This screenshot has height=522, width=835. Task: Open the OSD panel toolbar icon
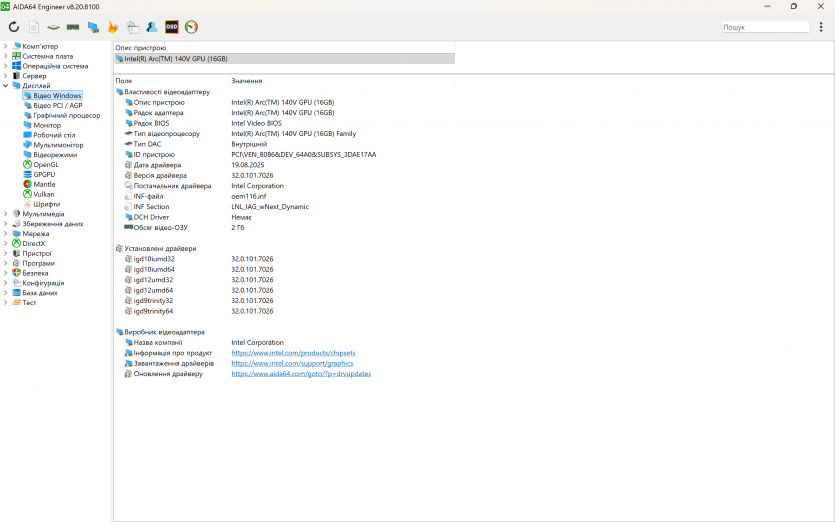pos(171,27)
